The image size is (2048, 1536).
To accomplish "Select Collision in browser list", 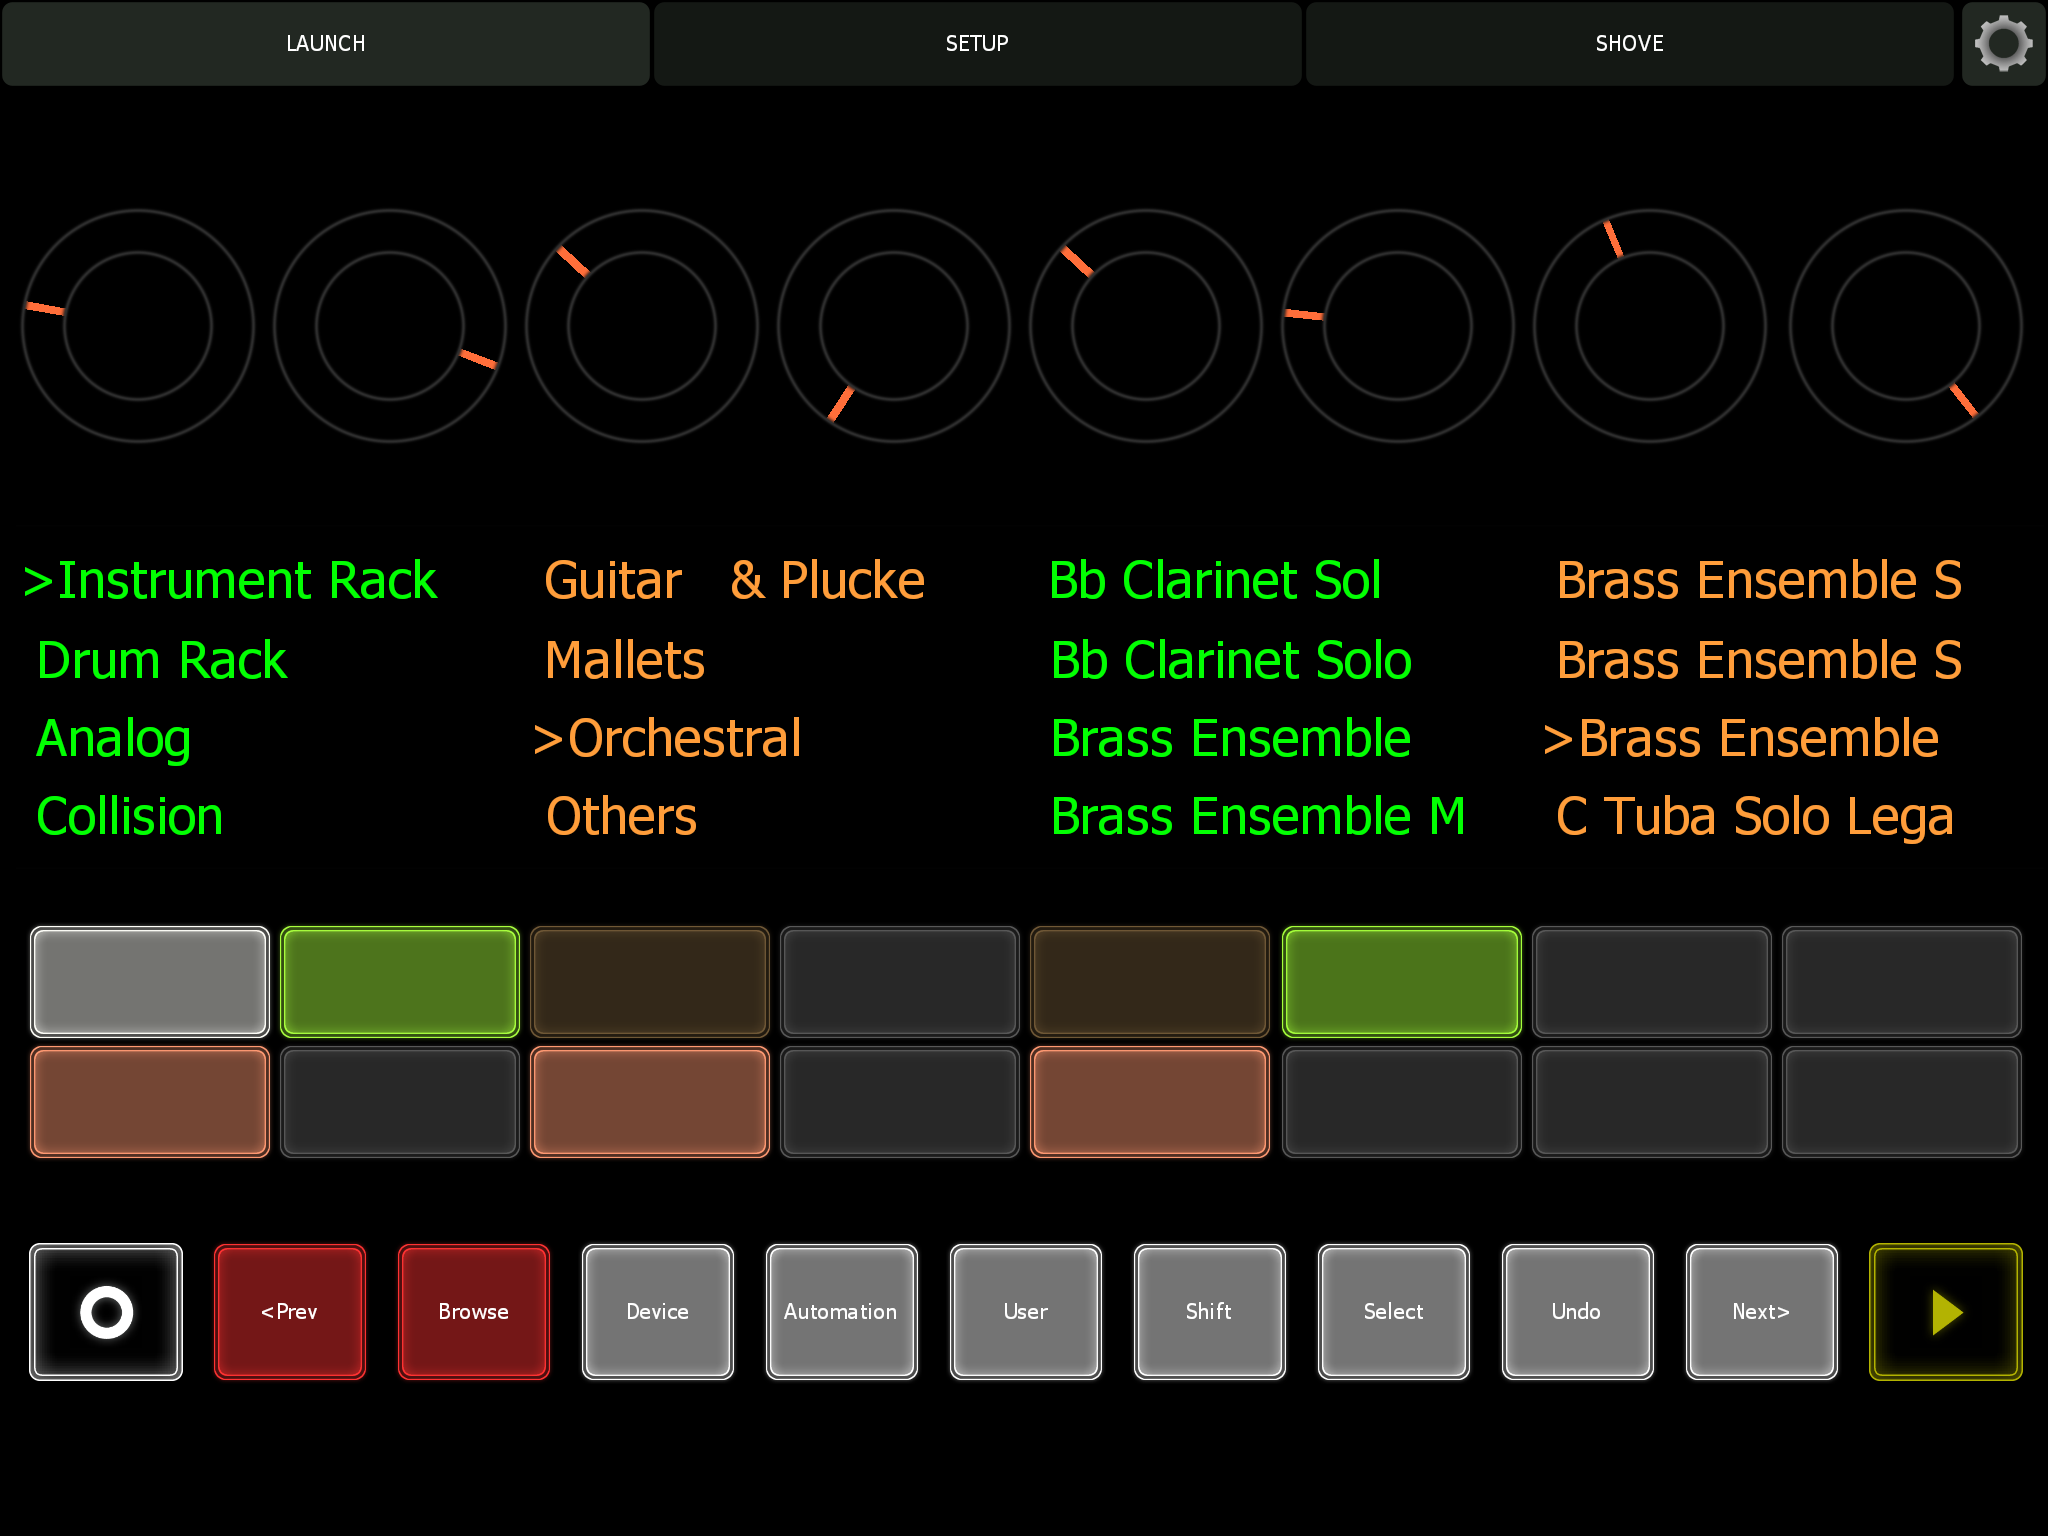I will 130,817.
